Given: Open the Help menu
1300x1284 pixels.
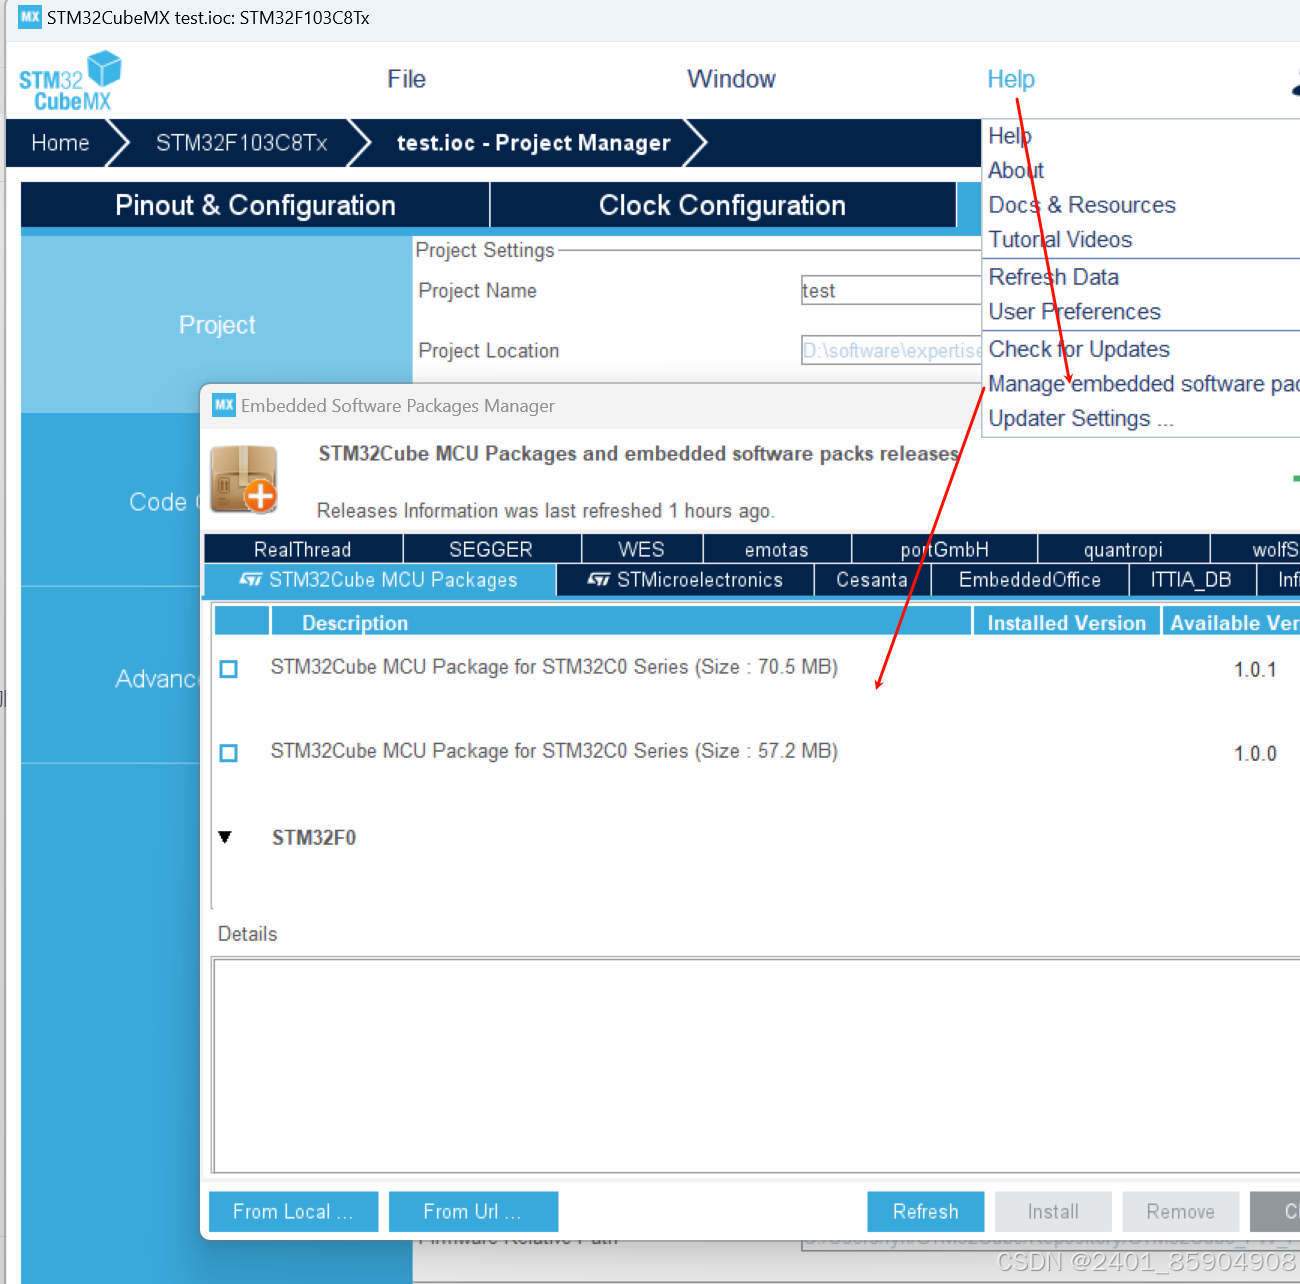Looking at the screenshot, I should click(x=1011, y=79).
